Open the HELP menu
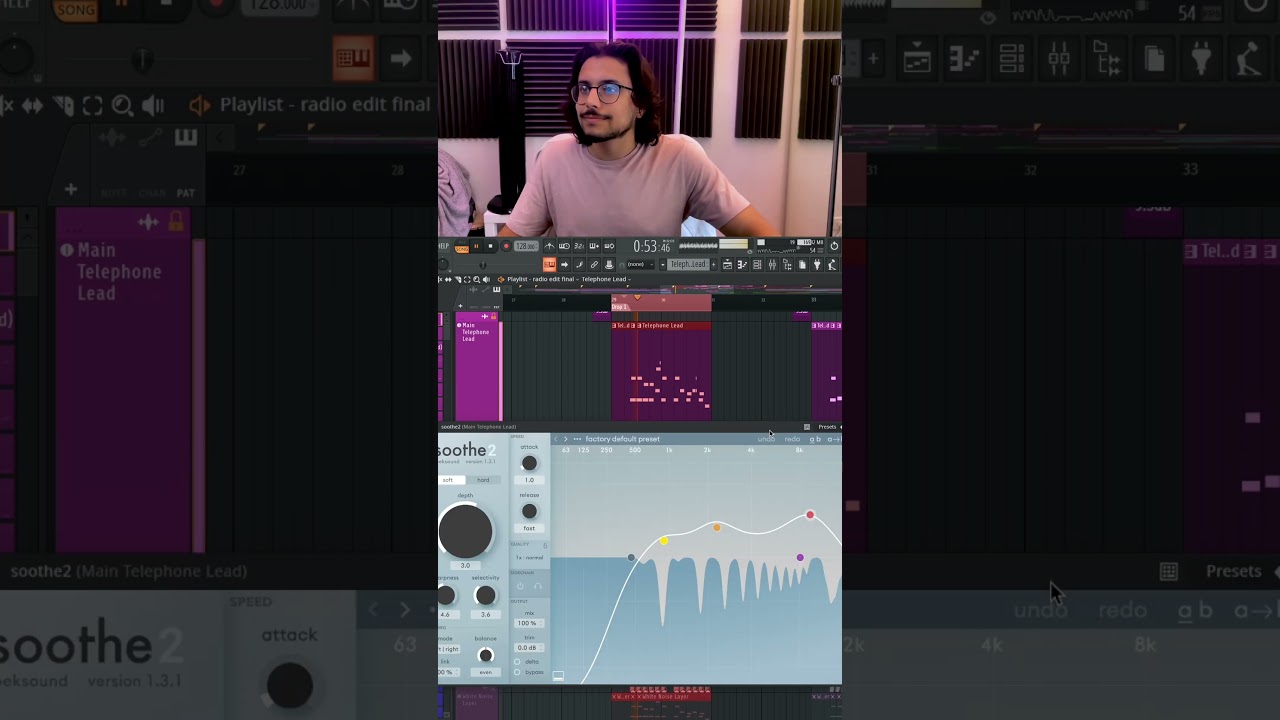This screenshot has height=720, width=1280. click(x=443, y=246)
